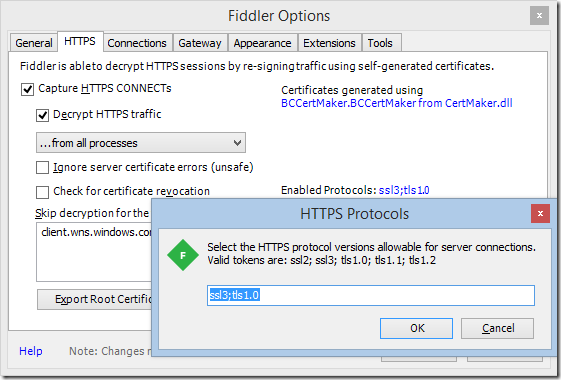
Task: Click 'Skip decryption for the' label
Action: [92, 213]
